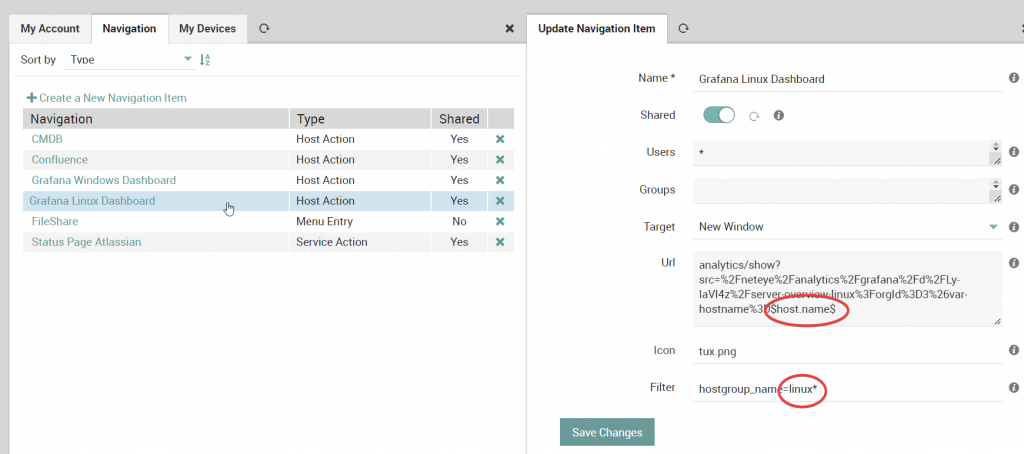The height and width of the screenshot is (454, 1024).
Task: Open the Confluence navigation item
Action: pos(59,160)
